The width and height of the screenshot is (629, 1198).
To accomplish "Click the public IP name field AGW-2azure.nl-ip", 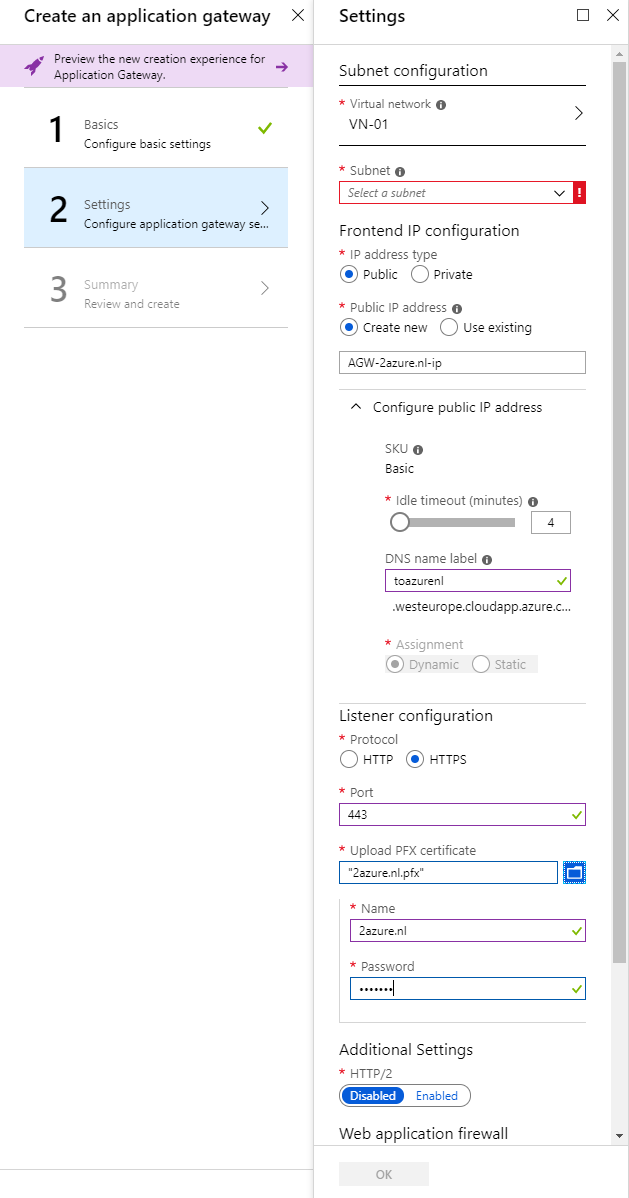I will (462, 363).
